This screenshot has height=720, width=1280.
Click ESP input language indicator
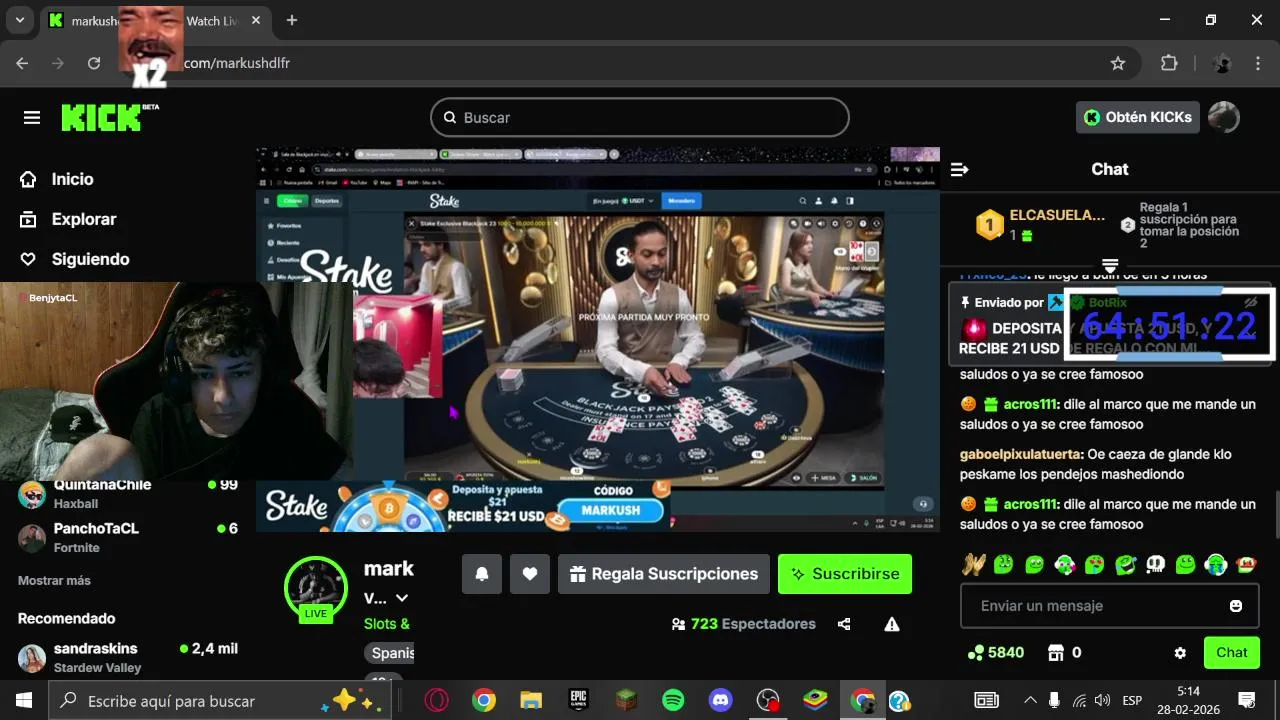(1132, 700)
